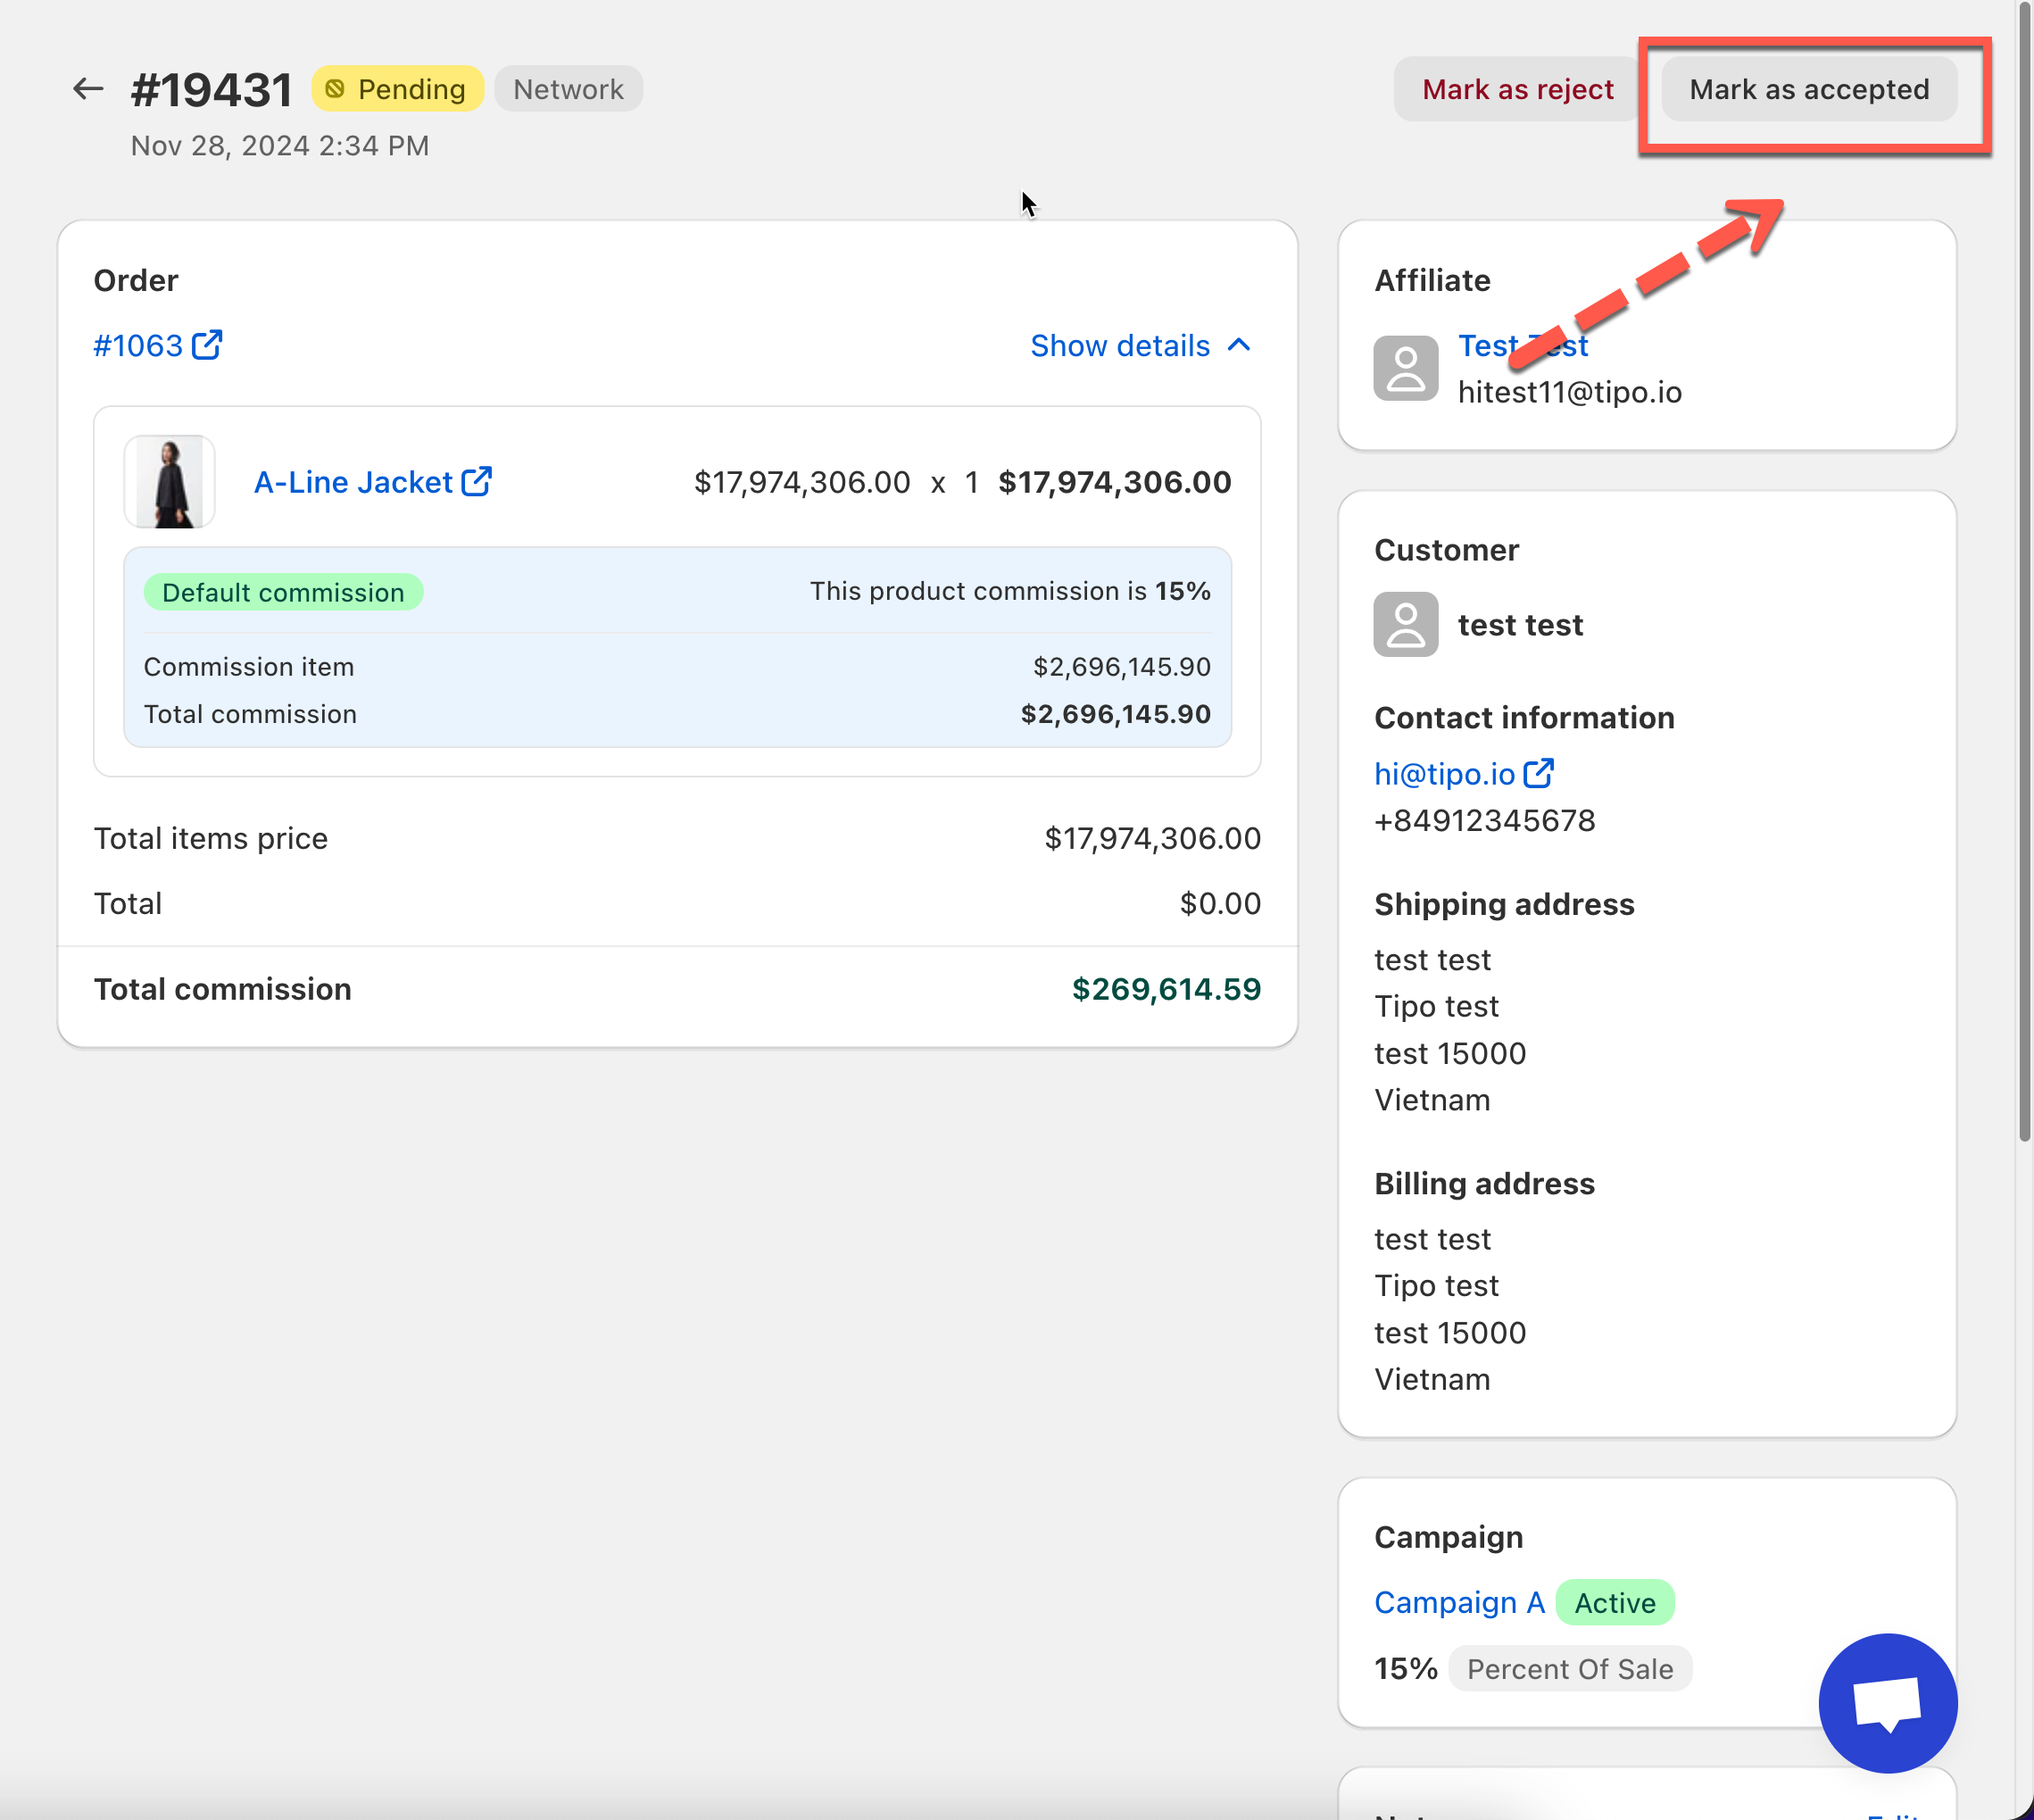Image resolution: width=2034 pixels, height=1820 pixels.
Task: Click the affiliate avatar icon
Action: click(x=1405, y=368)
